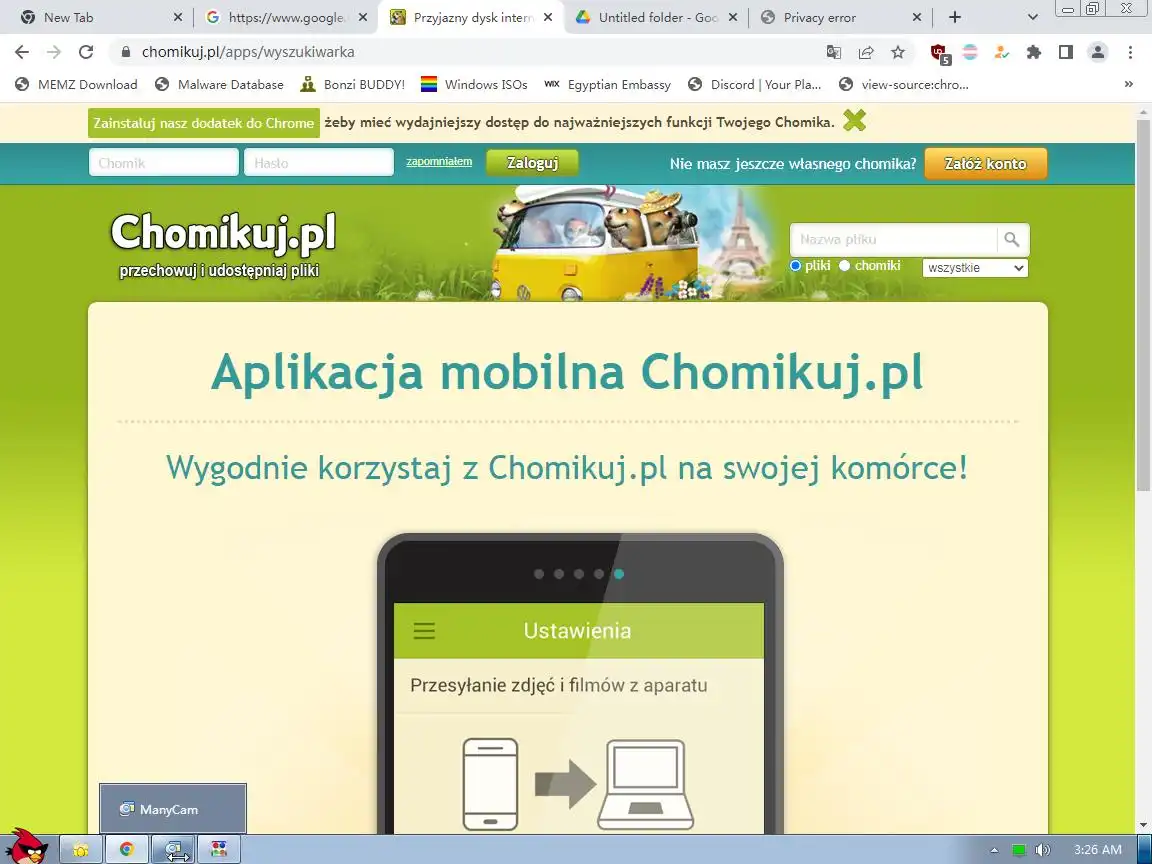Open the ManyCam taskbar icon

click(173, 850)
